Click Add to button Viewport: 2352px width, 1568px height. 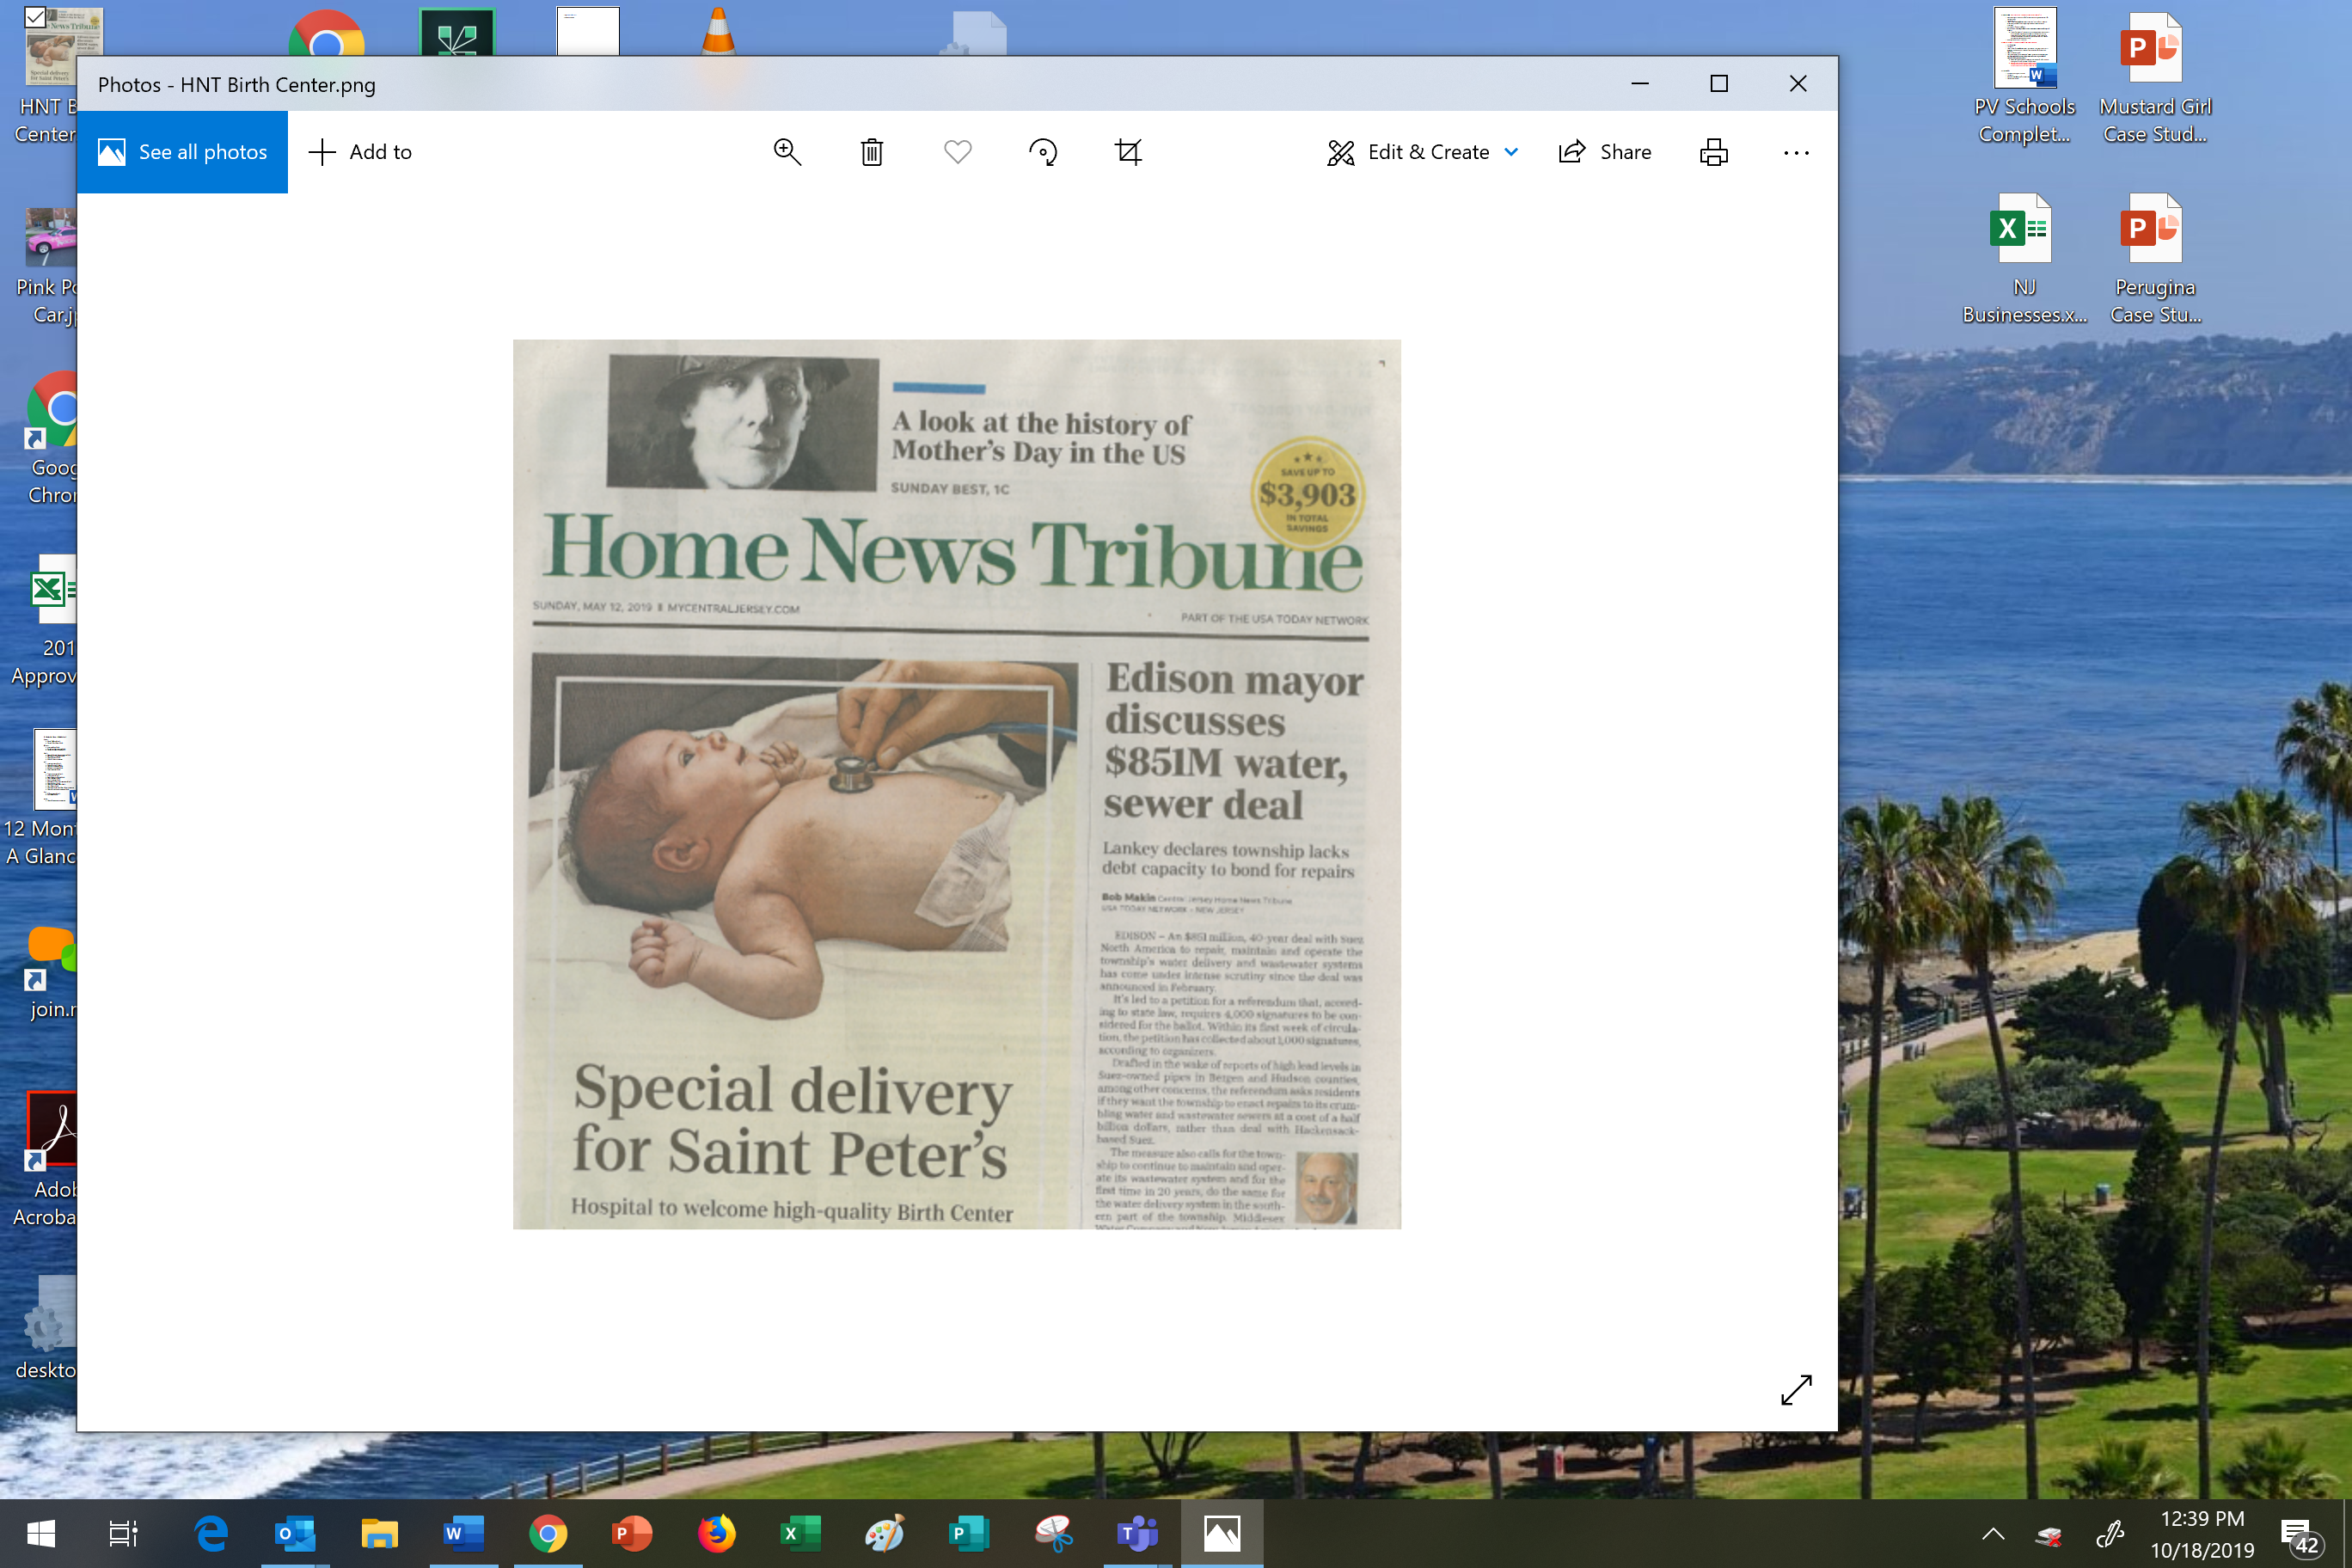coord(360,152)
